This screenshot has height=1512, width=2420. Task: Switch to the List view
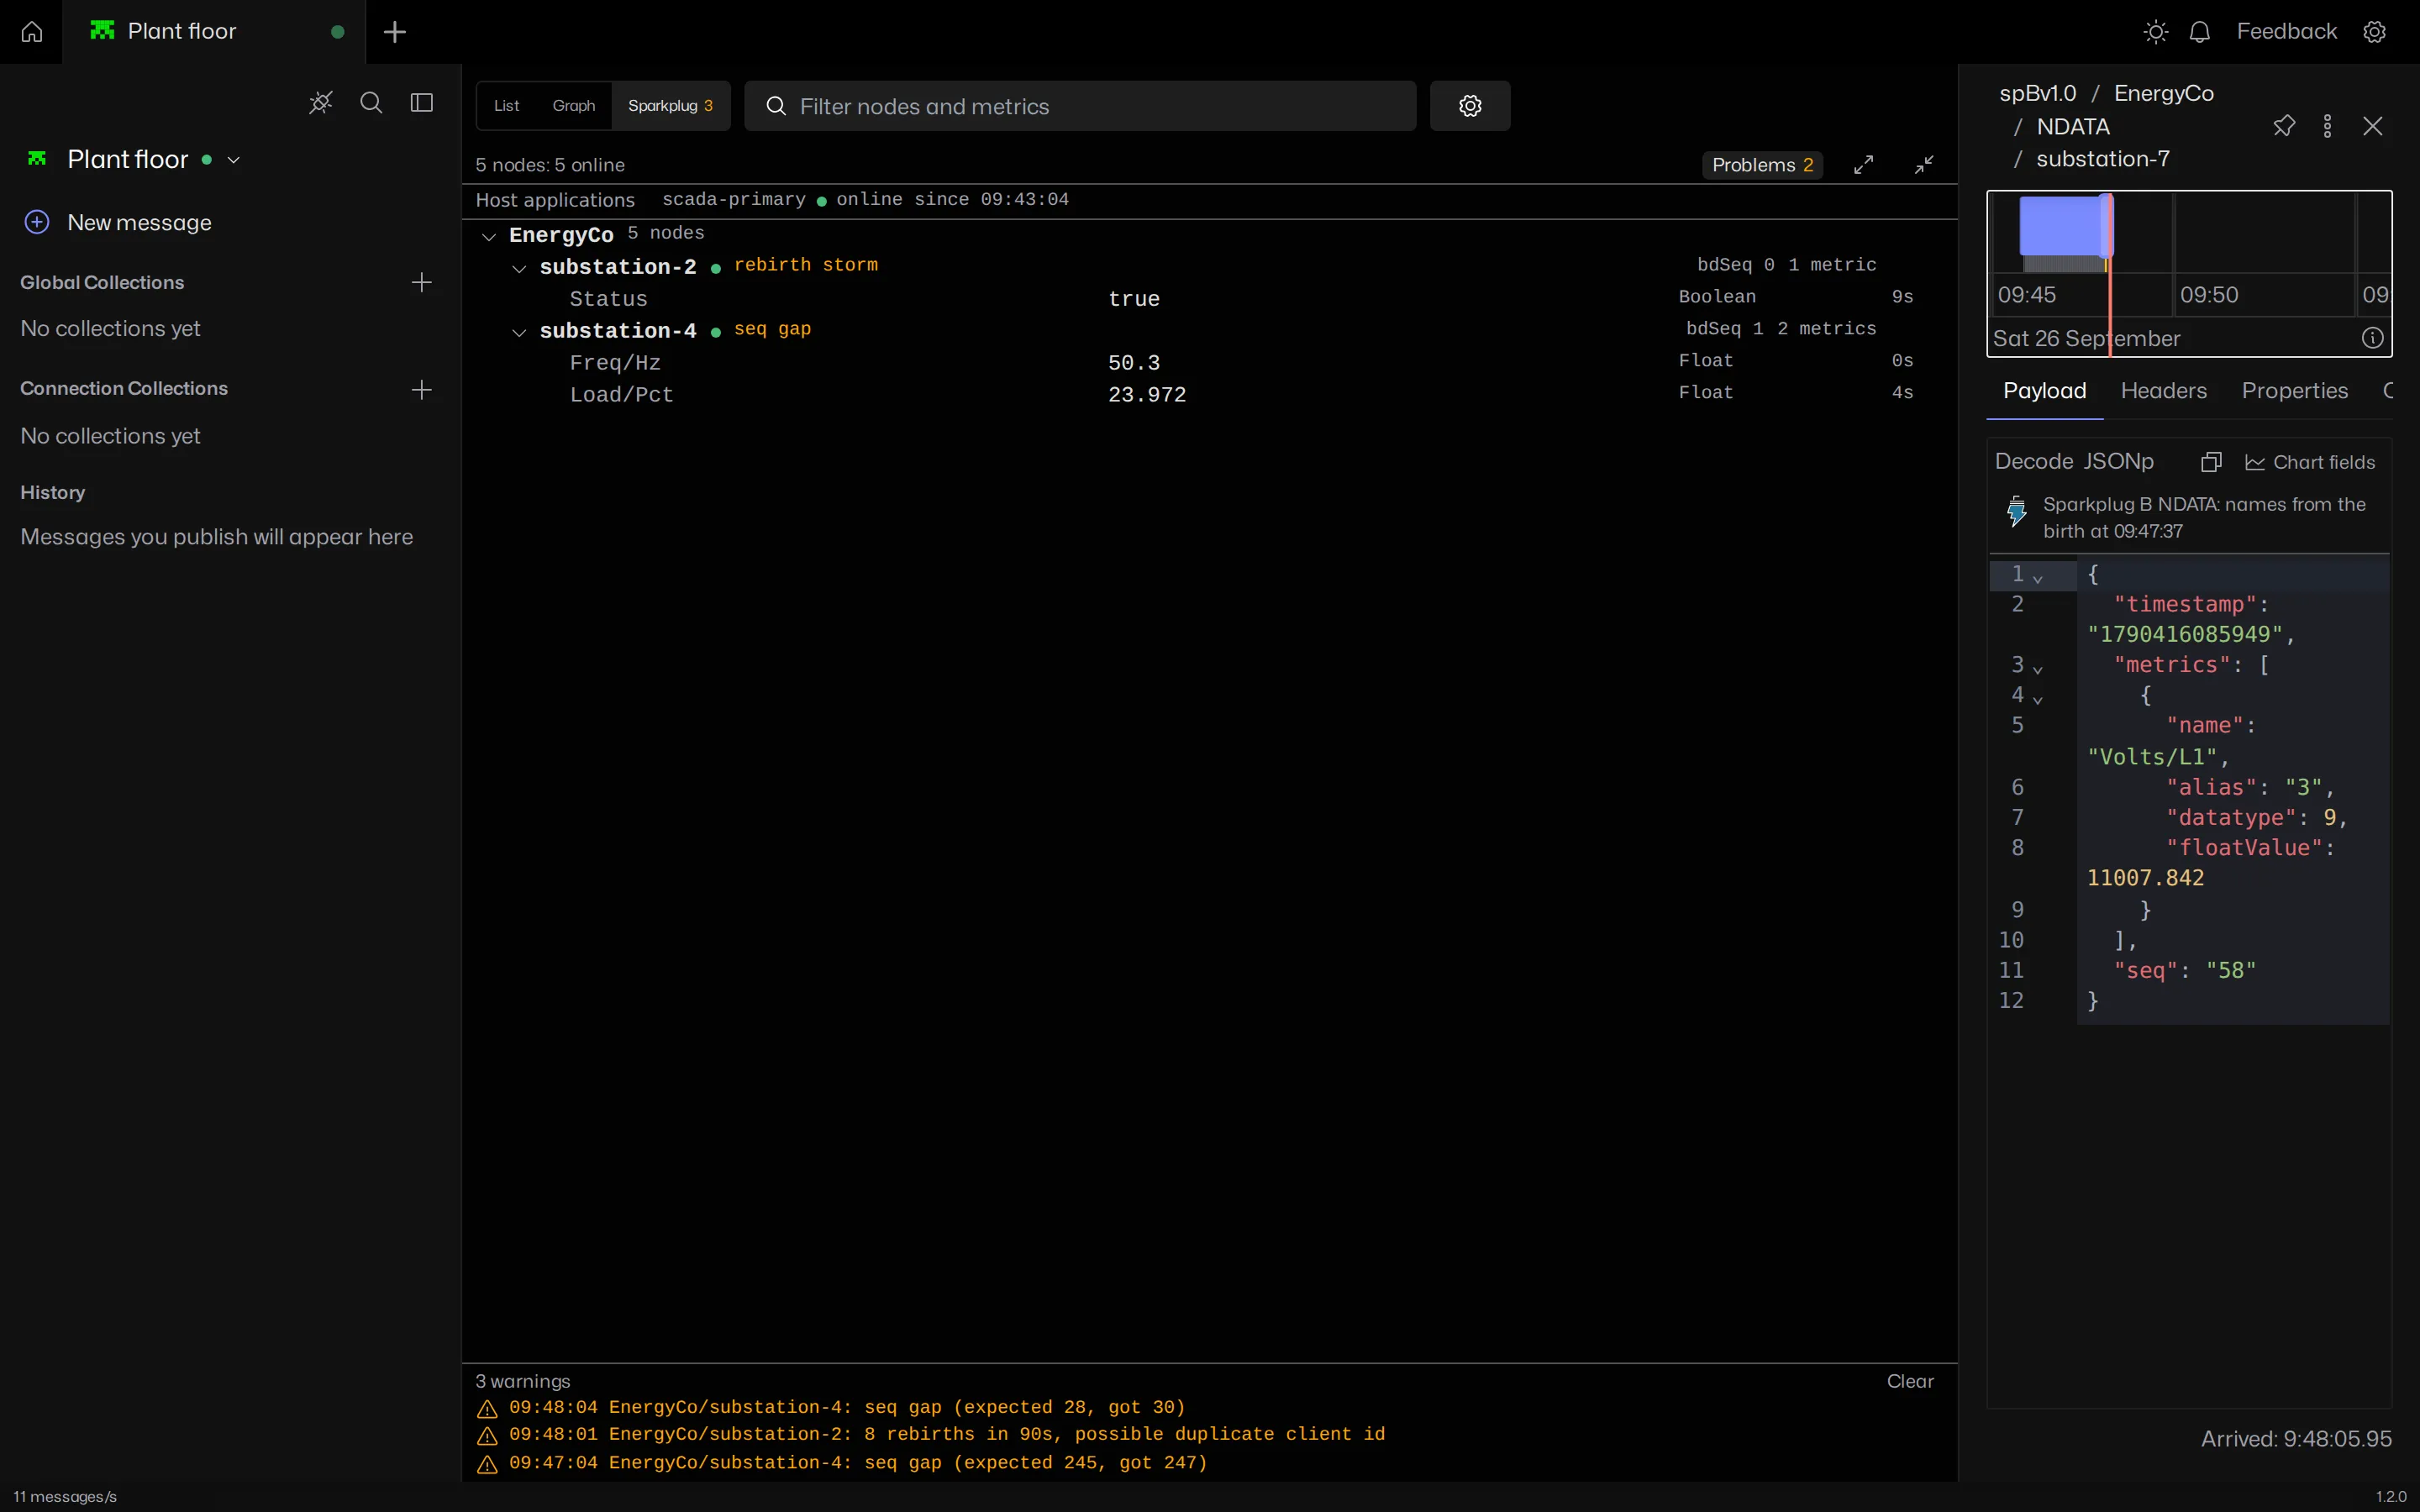[x=507, y=106]
